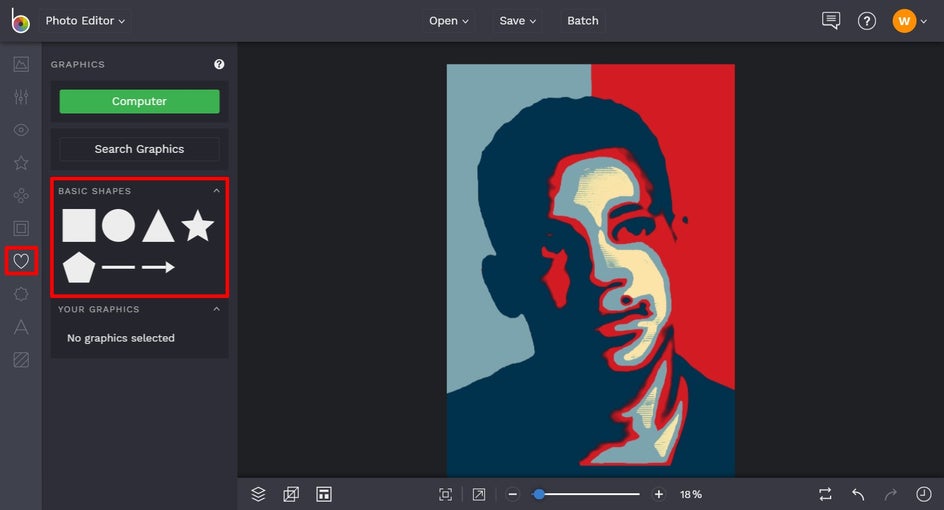Click the fullscreen arrow icon

[479, 494]
